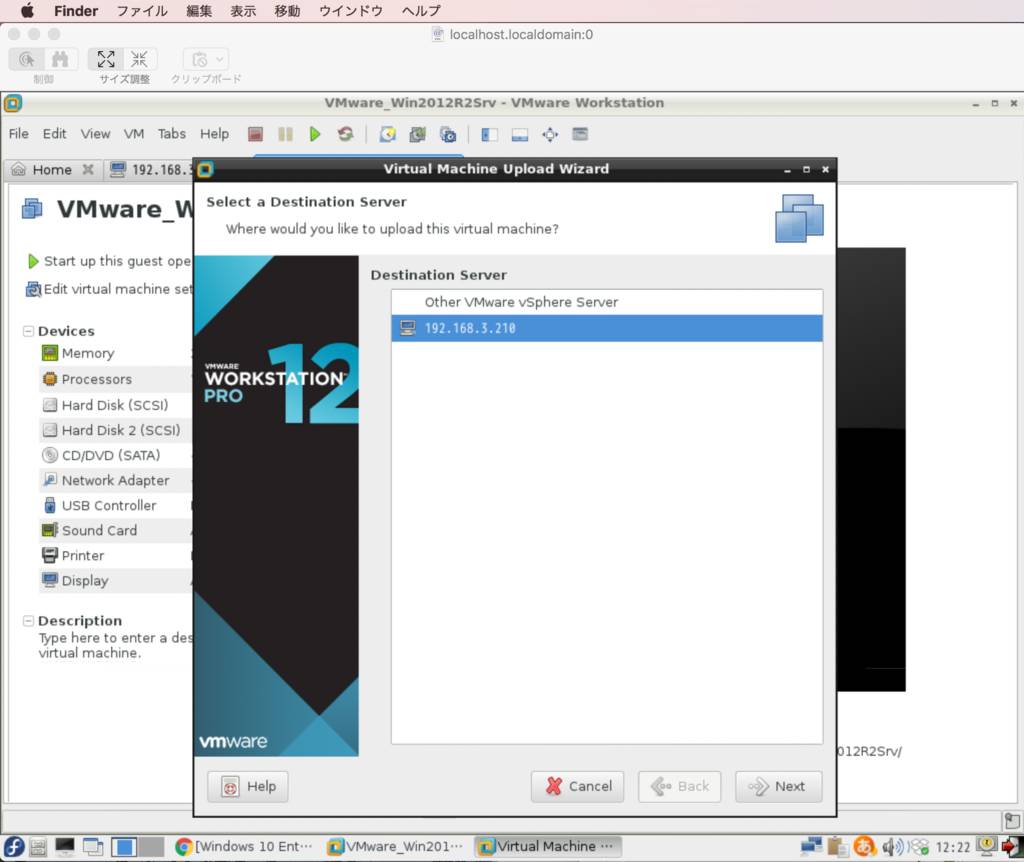Click the VNC shrink size icon
Screen dimensions: 1024x862
click(x=139, y=59)
